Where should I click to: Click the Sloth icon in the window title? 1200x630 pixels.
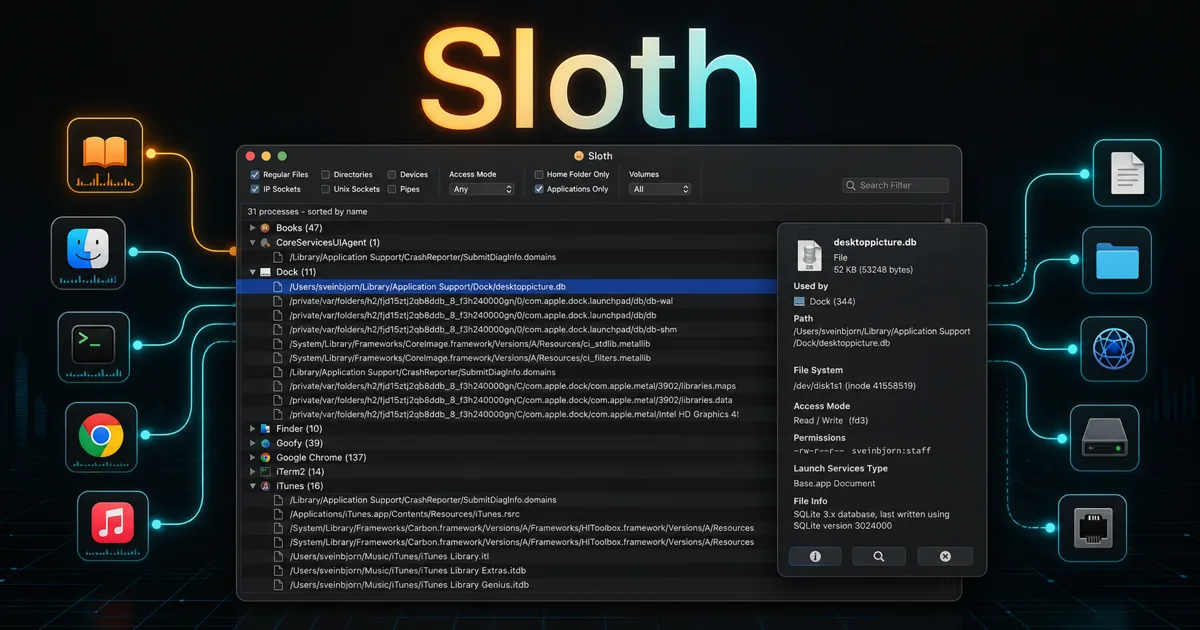579,156
